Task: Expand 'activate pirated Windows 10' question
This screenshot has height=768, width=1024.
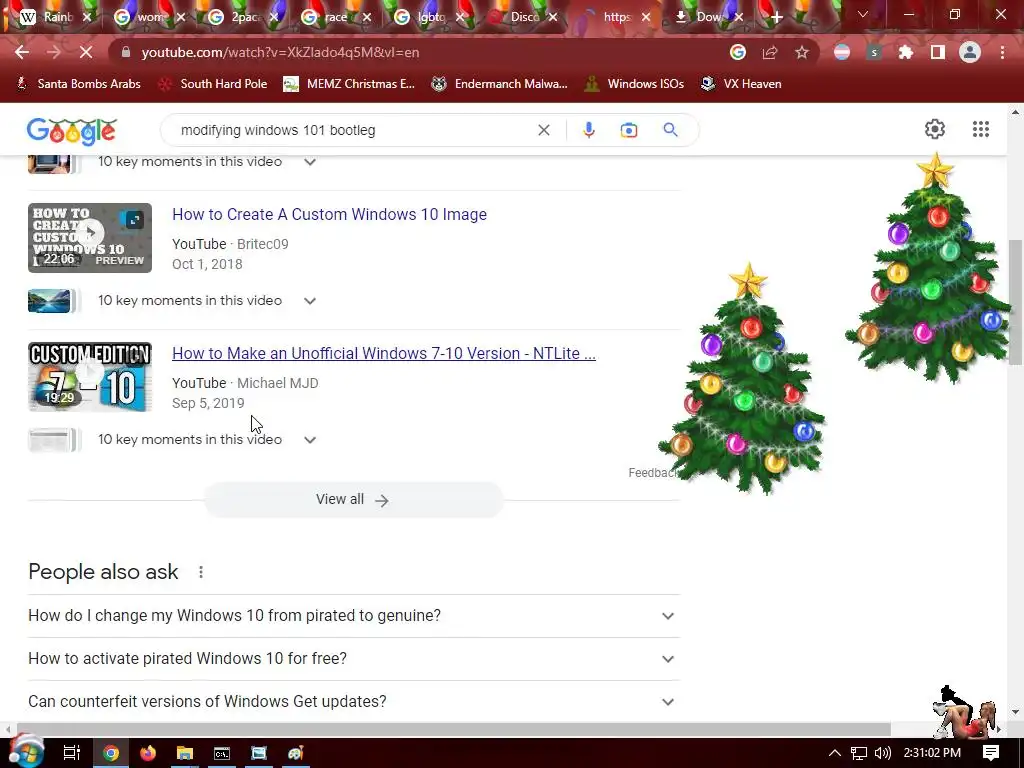Action: click(x=354, y=659)
